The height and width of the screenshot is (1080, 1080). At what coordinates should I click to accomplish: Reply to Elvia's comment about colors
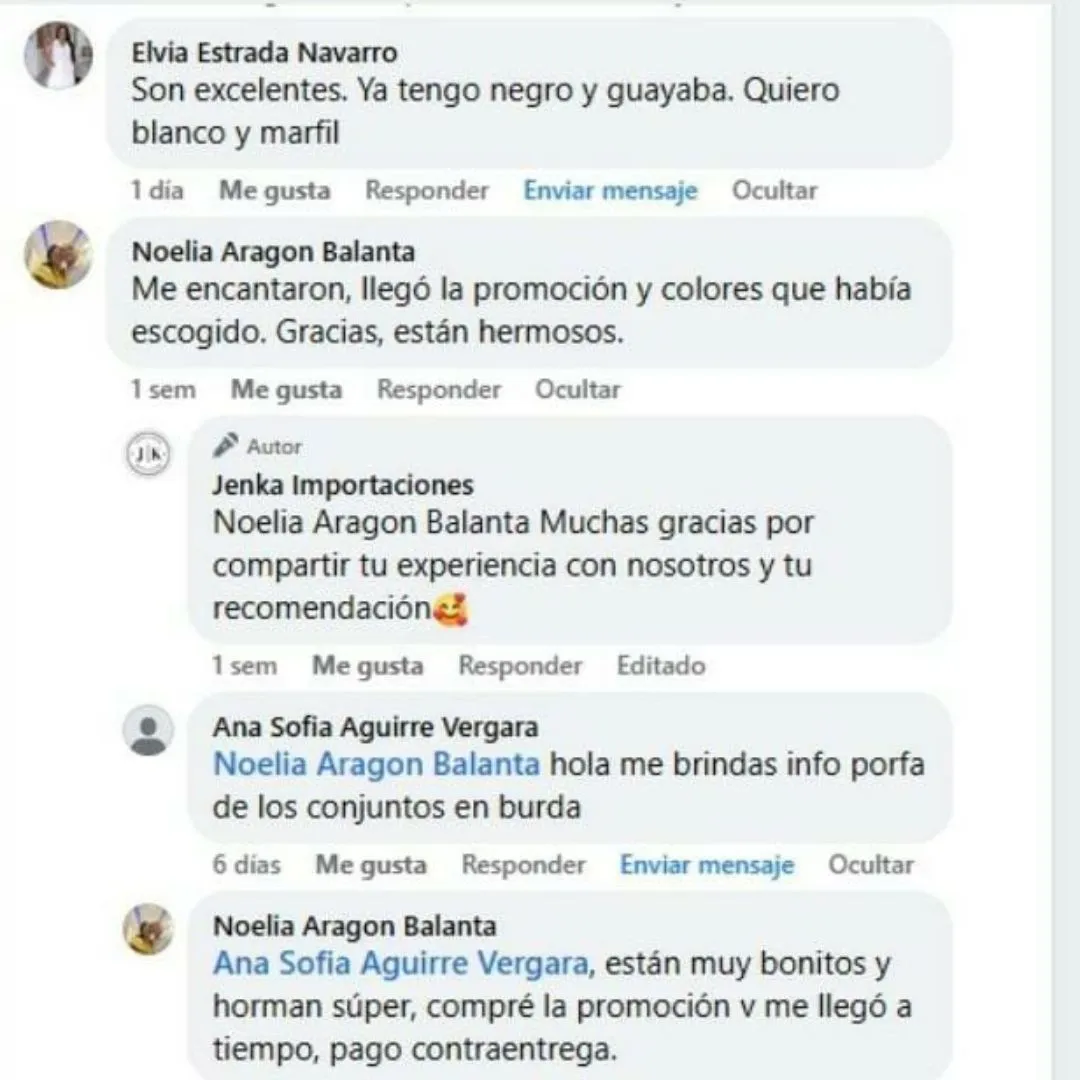[x=427, y=190]
